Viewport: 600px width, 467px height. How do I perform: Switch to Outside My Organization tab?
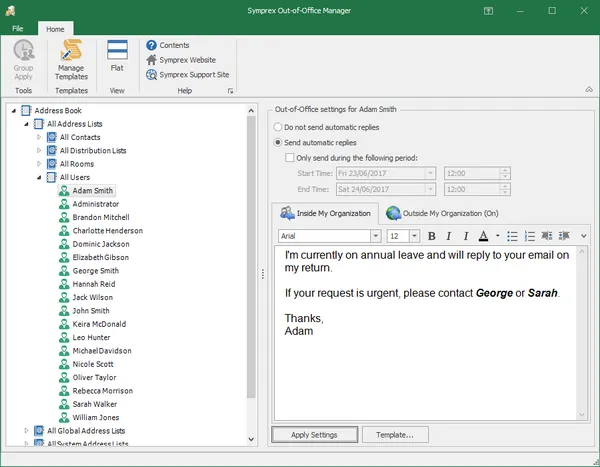[x=442, y=213]
